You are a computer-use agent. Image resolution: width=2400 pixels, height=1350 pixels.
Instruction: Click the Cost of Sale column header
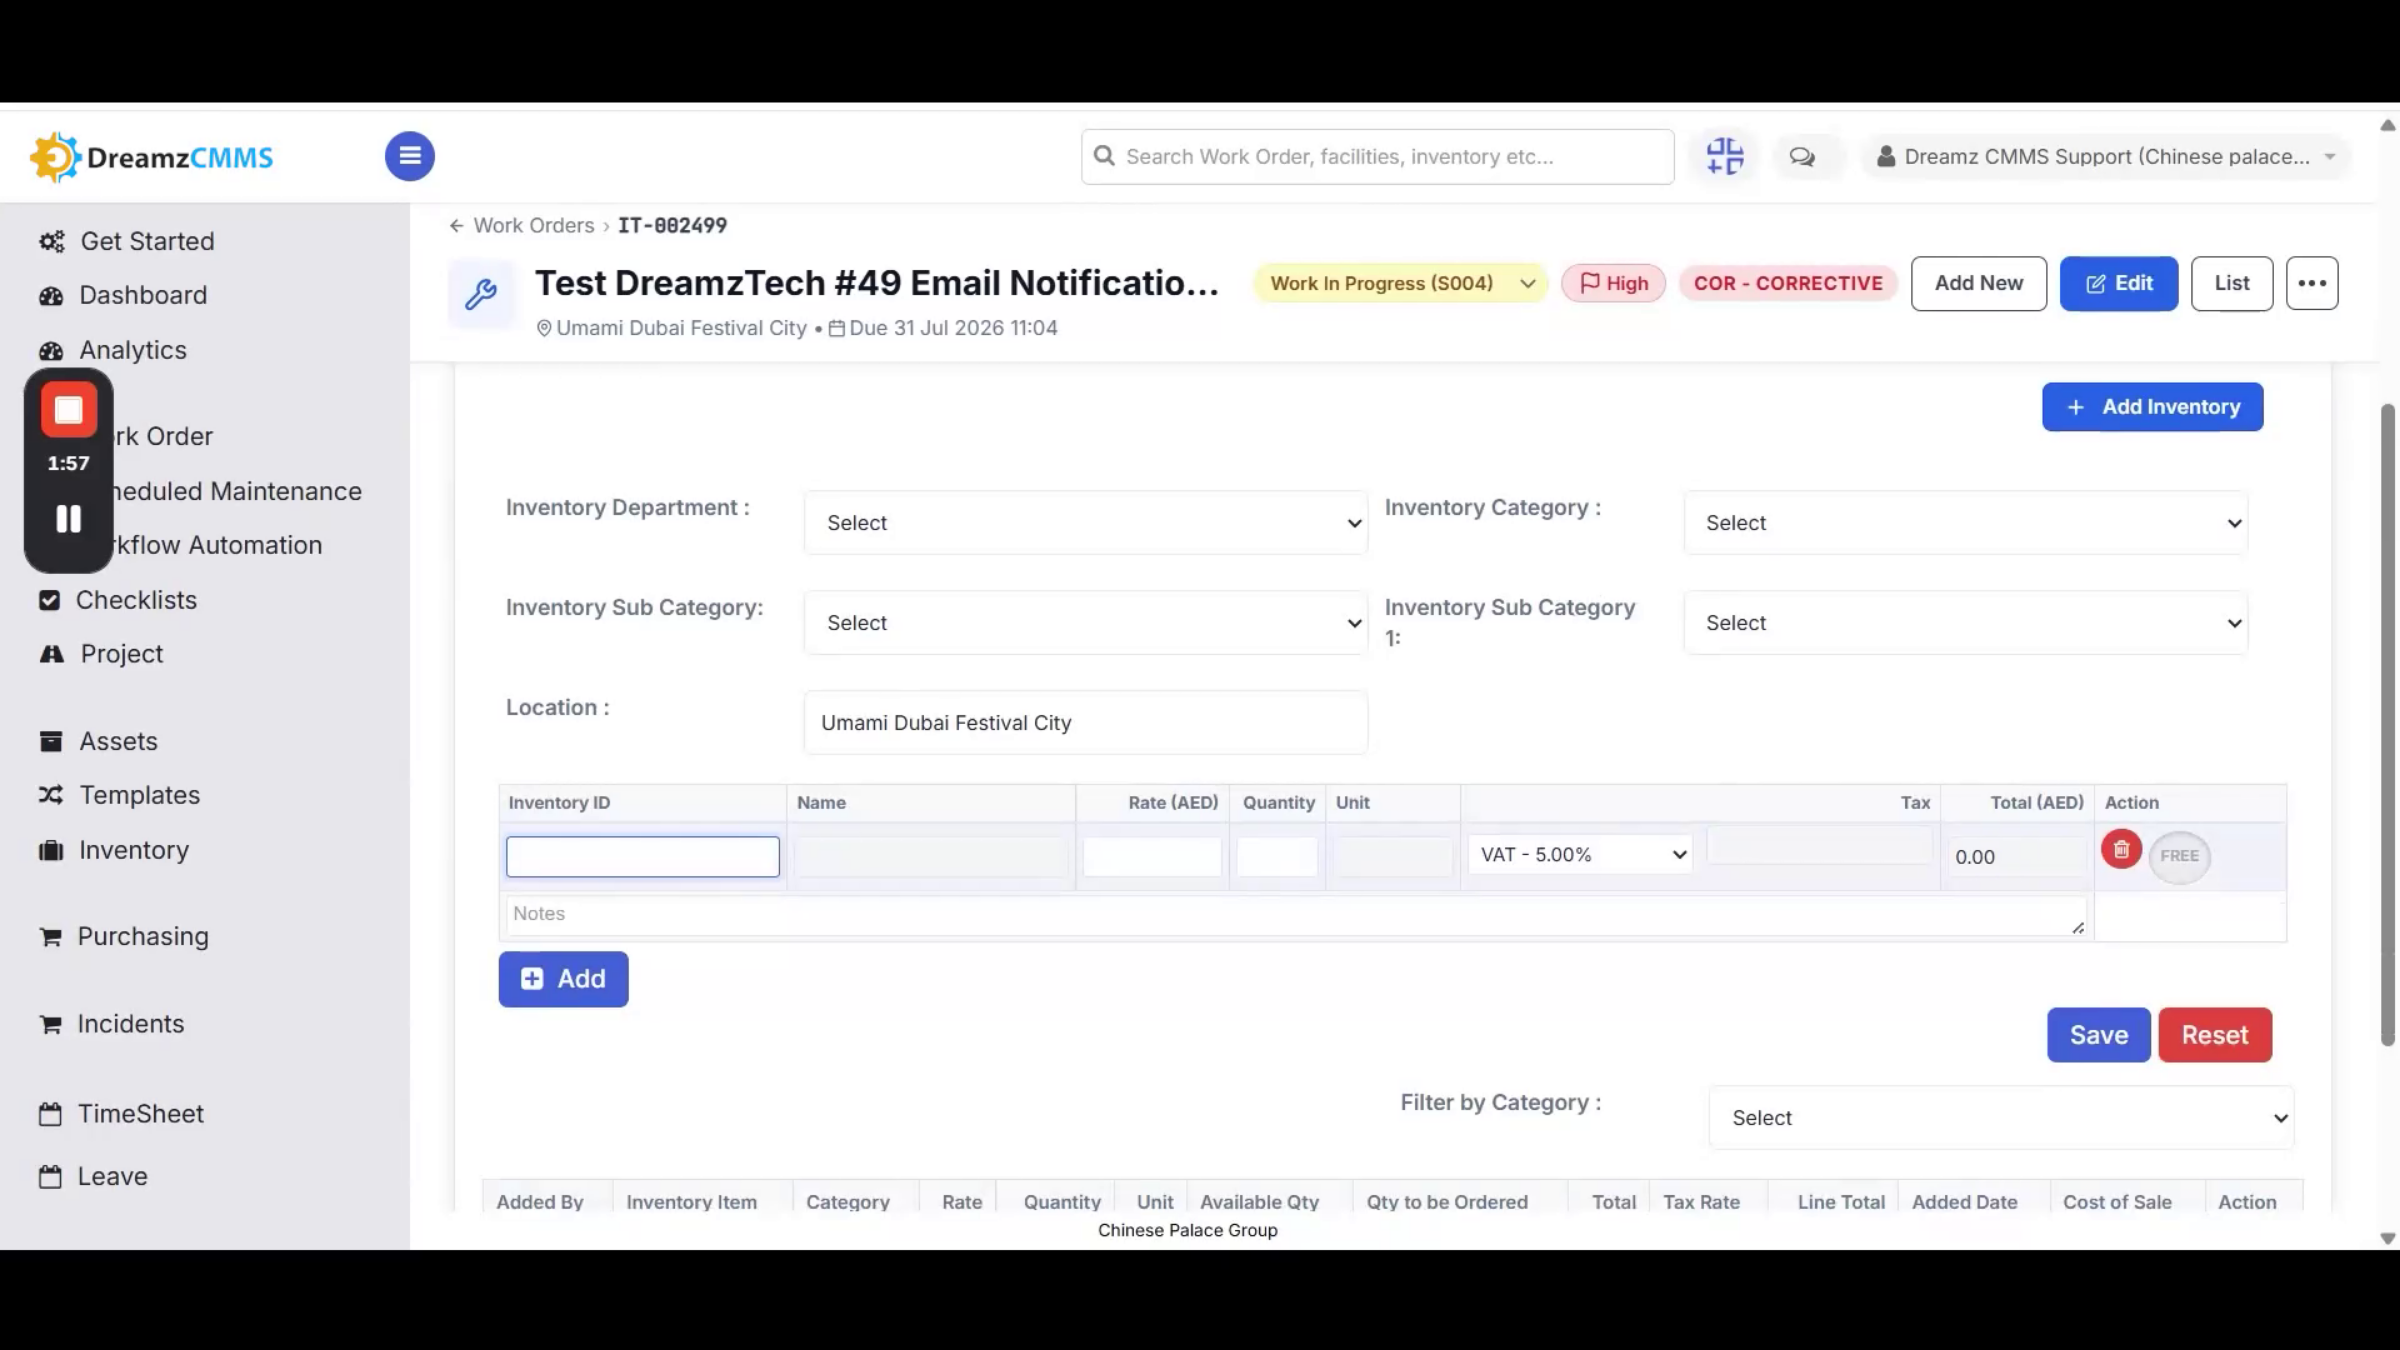[2117, 1202]
